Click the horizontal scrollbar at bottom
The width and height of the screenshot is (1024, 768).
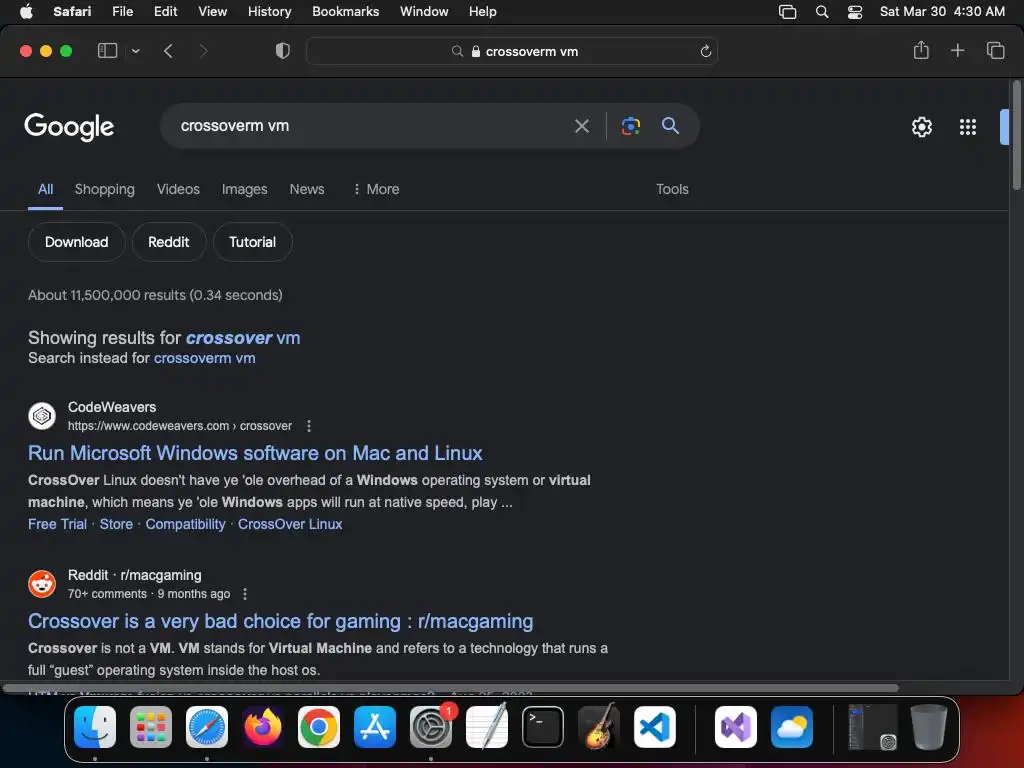pyautogui.click(x=451, y=688)
